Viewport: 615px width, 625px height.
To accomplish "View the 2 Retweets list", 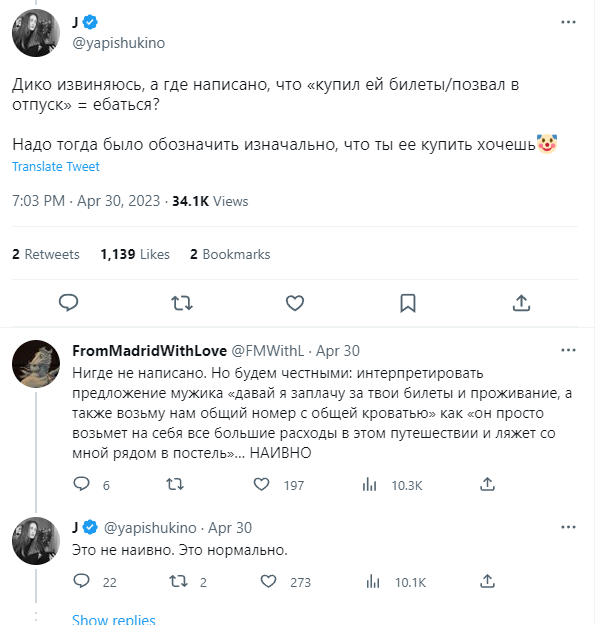I will tap(46, 255).
